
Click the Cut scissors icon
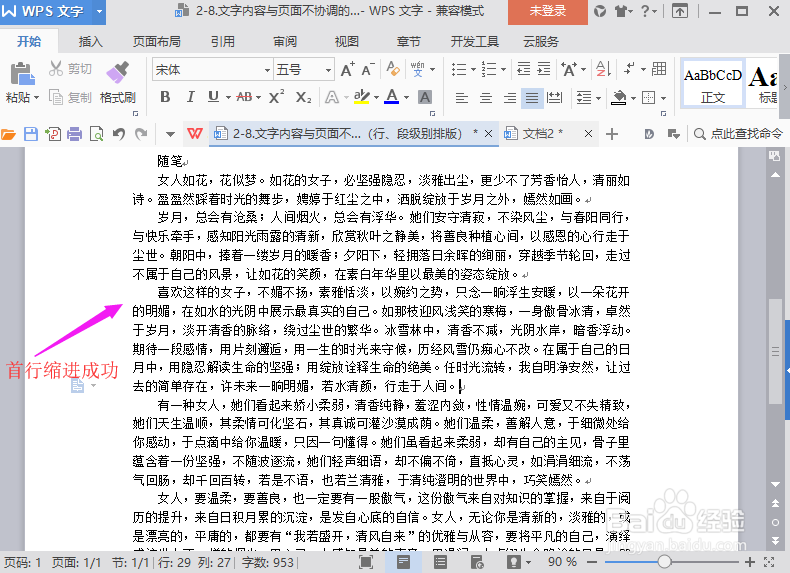tap(56, 69)
